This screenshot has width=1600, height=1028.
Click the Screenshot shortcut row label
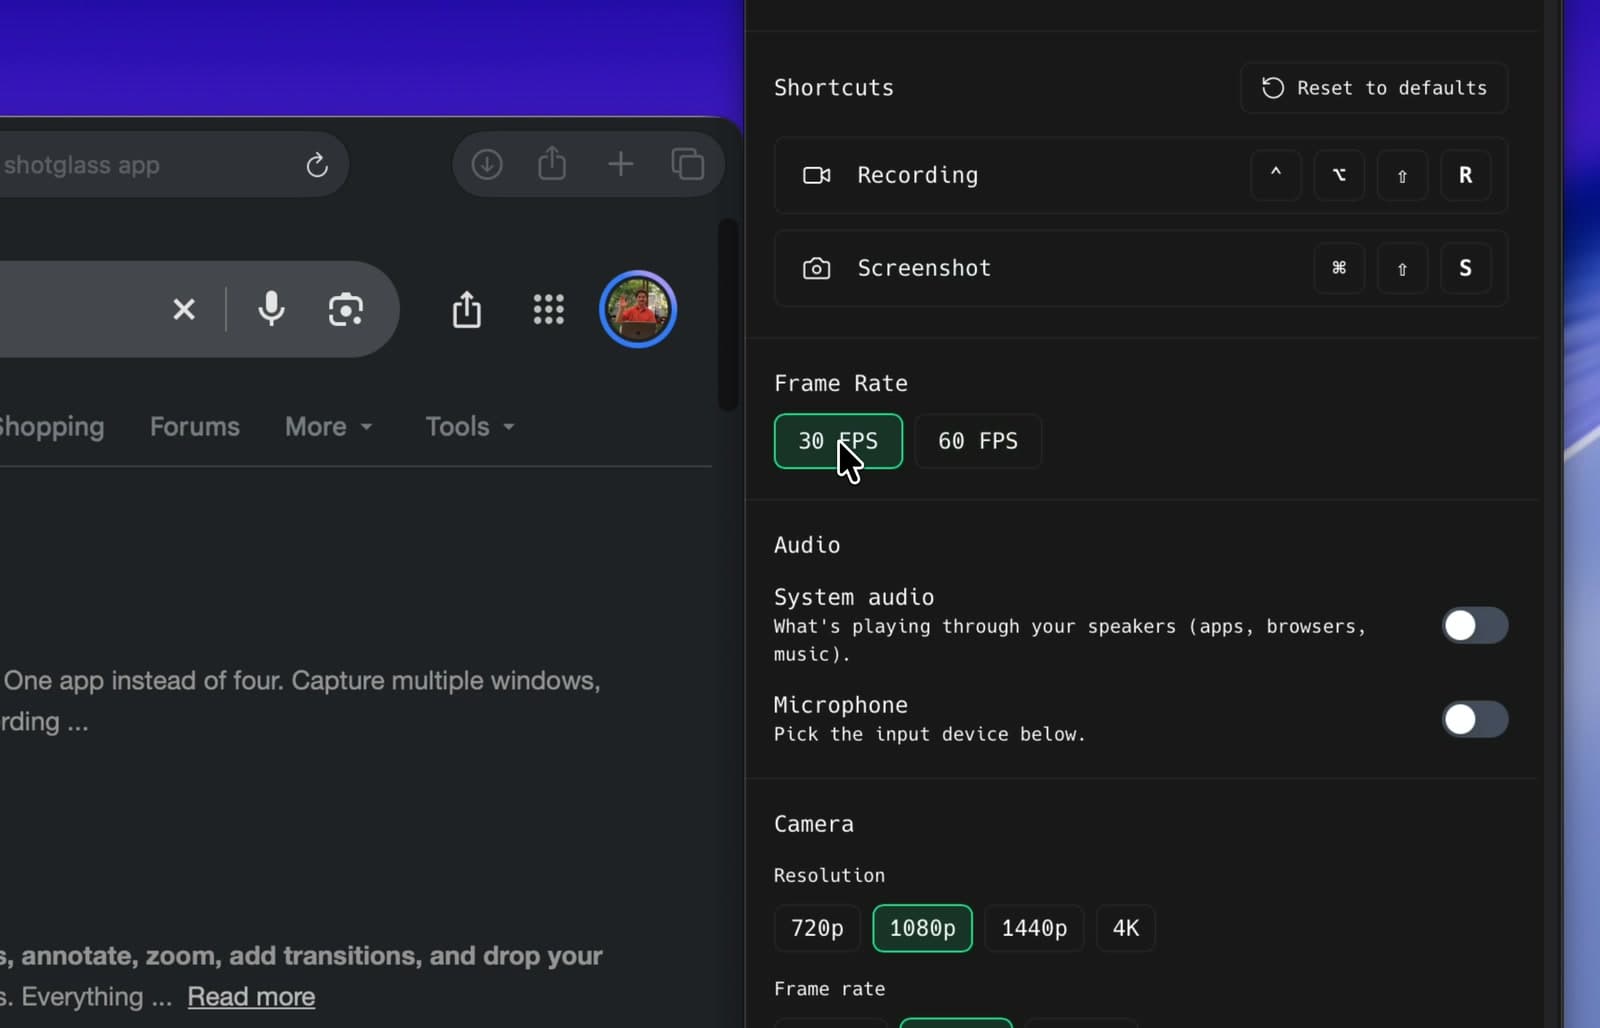(924, 268)
